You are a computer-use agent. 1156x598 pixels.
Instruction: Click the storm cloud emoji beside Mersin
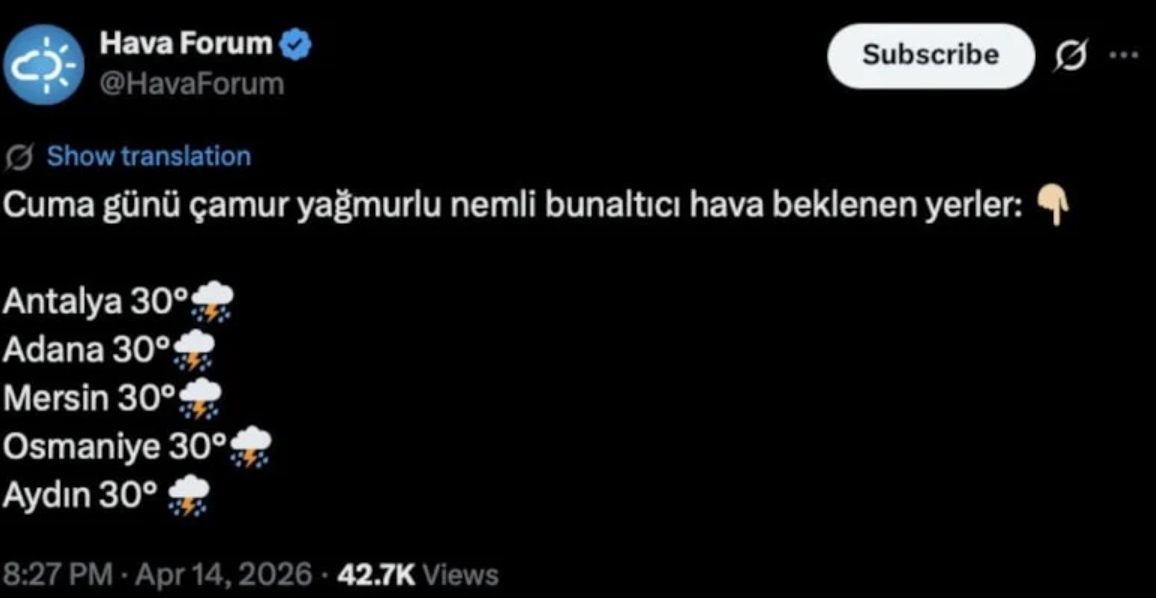[x=200, y=399]
